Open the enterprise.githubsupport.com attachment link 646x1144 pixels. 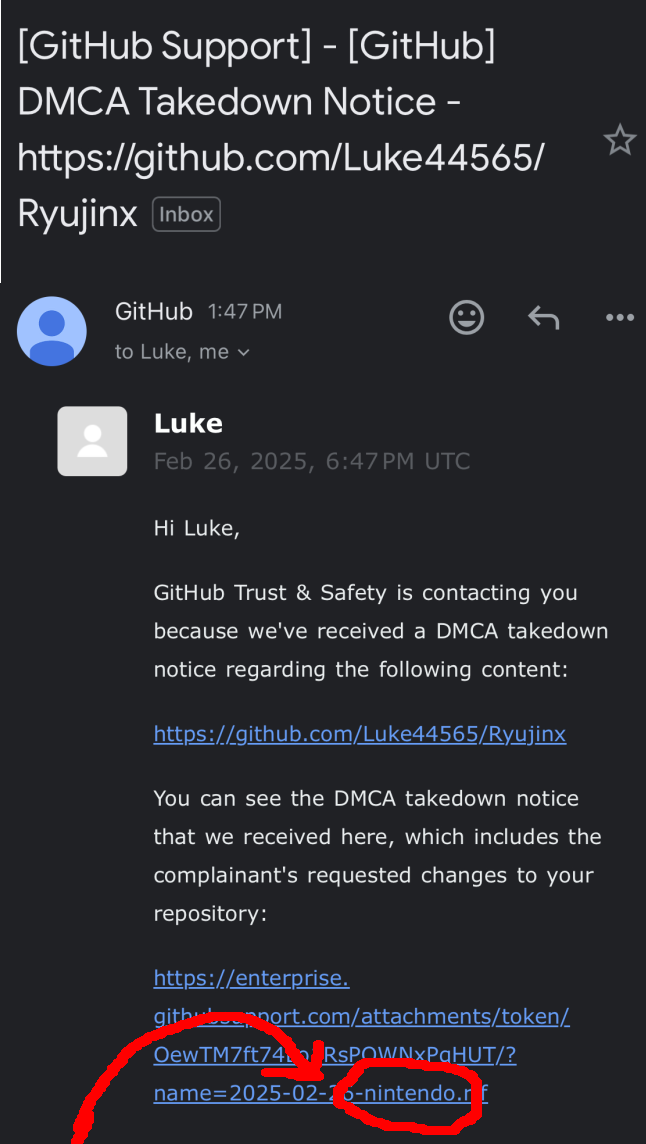(x=361, y=1017)
